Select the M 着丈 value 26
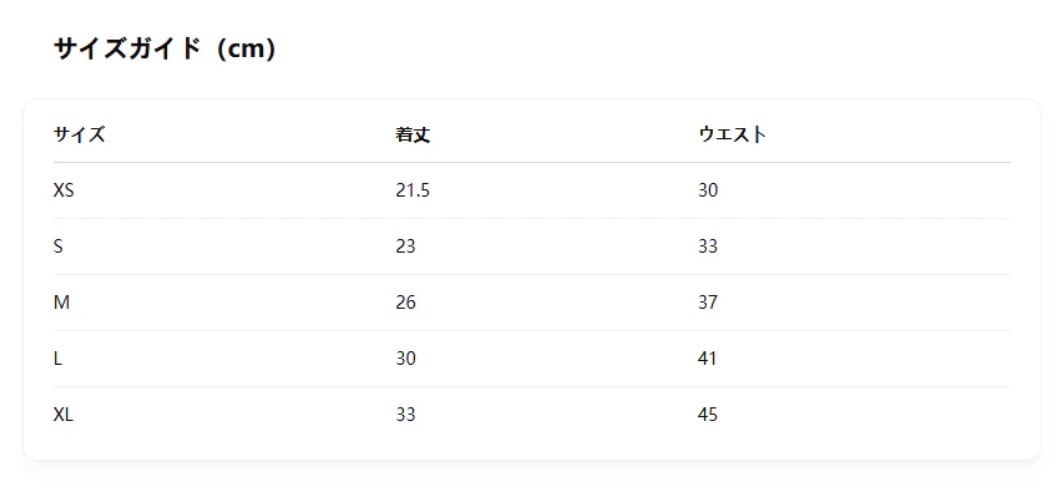The width and height of the screenshot is (1062, 499). coord(405,302)
